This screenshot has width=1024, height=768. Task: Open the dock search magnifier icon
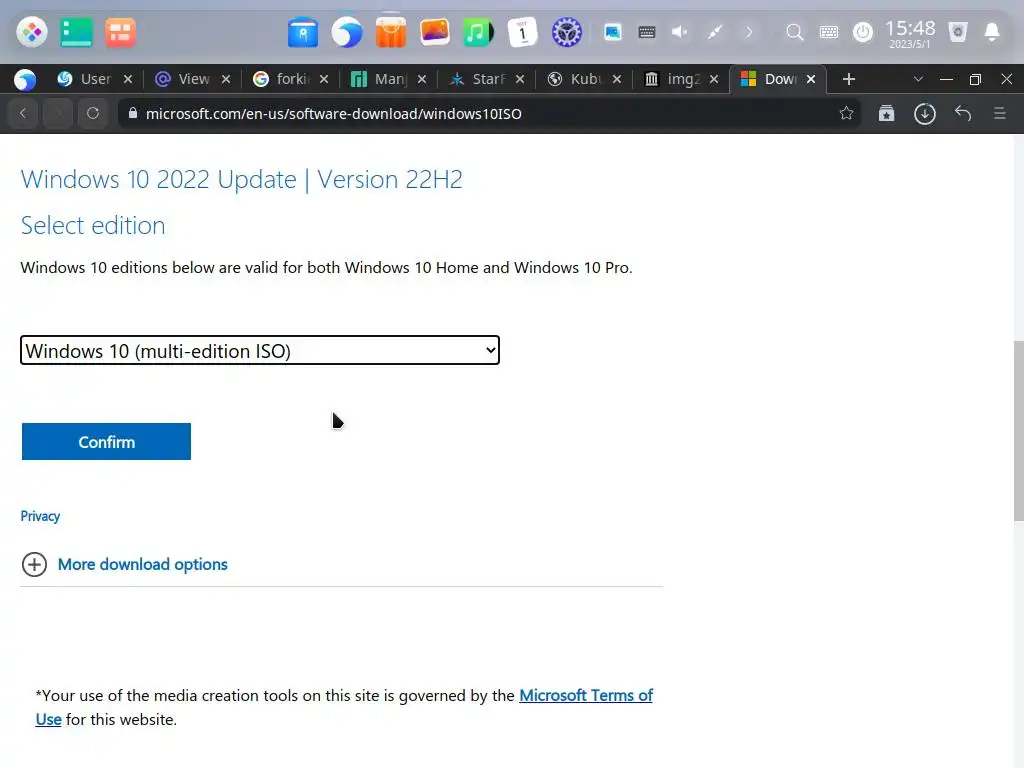click(794, 32)
